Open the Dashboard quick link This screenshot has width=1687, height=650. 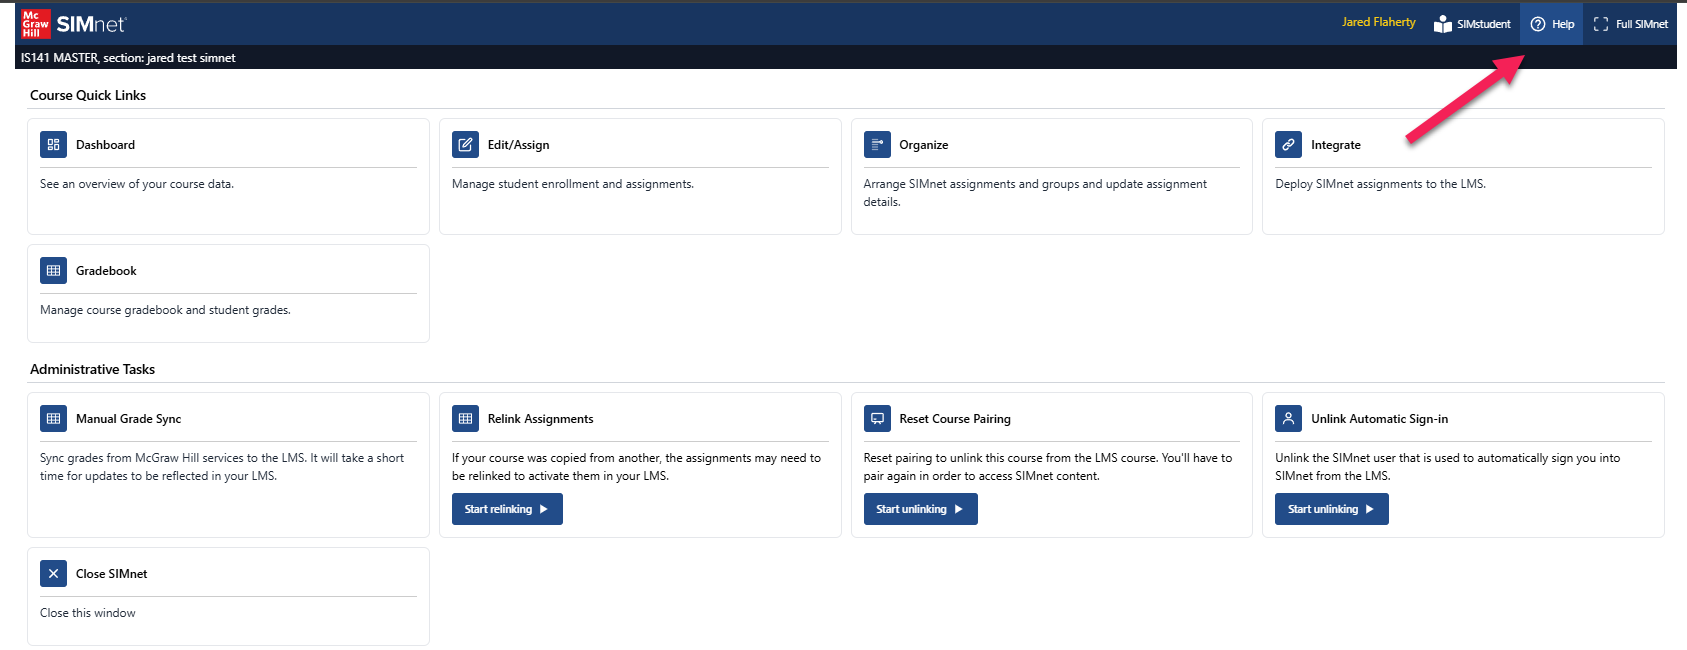tap(105, 145)
